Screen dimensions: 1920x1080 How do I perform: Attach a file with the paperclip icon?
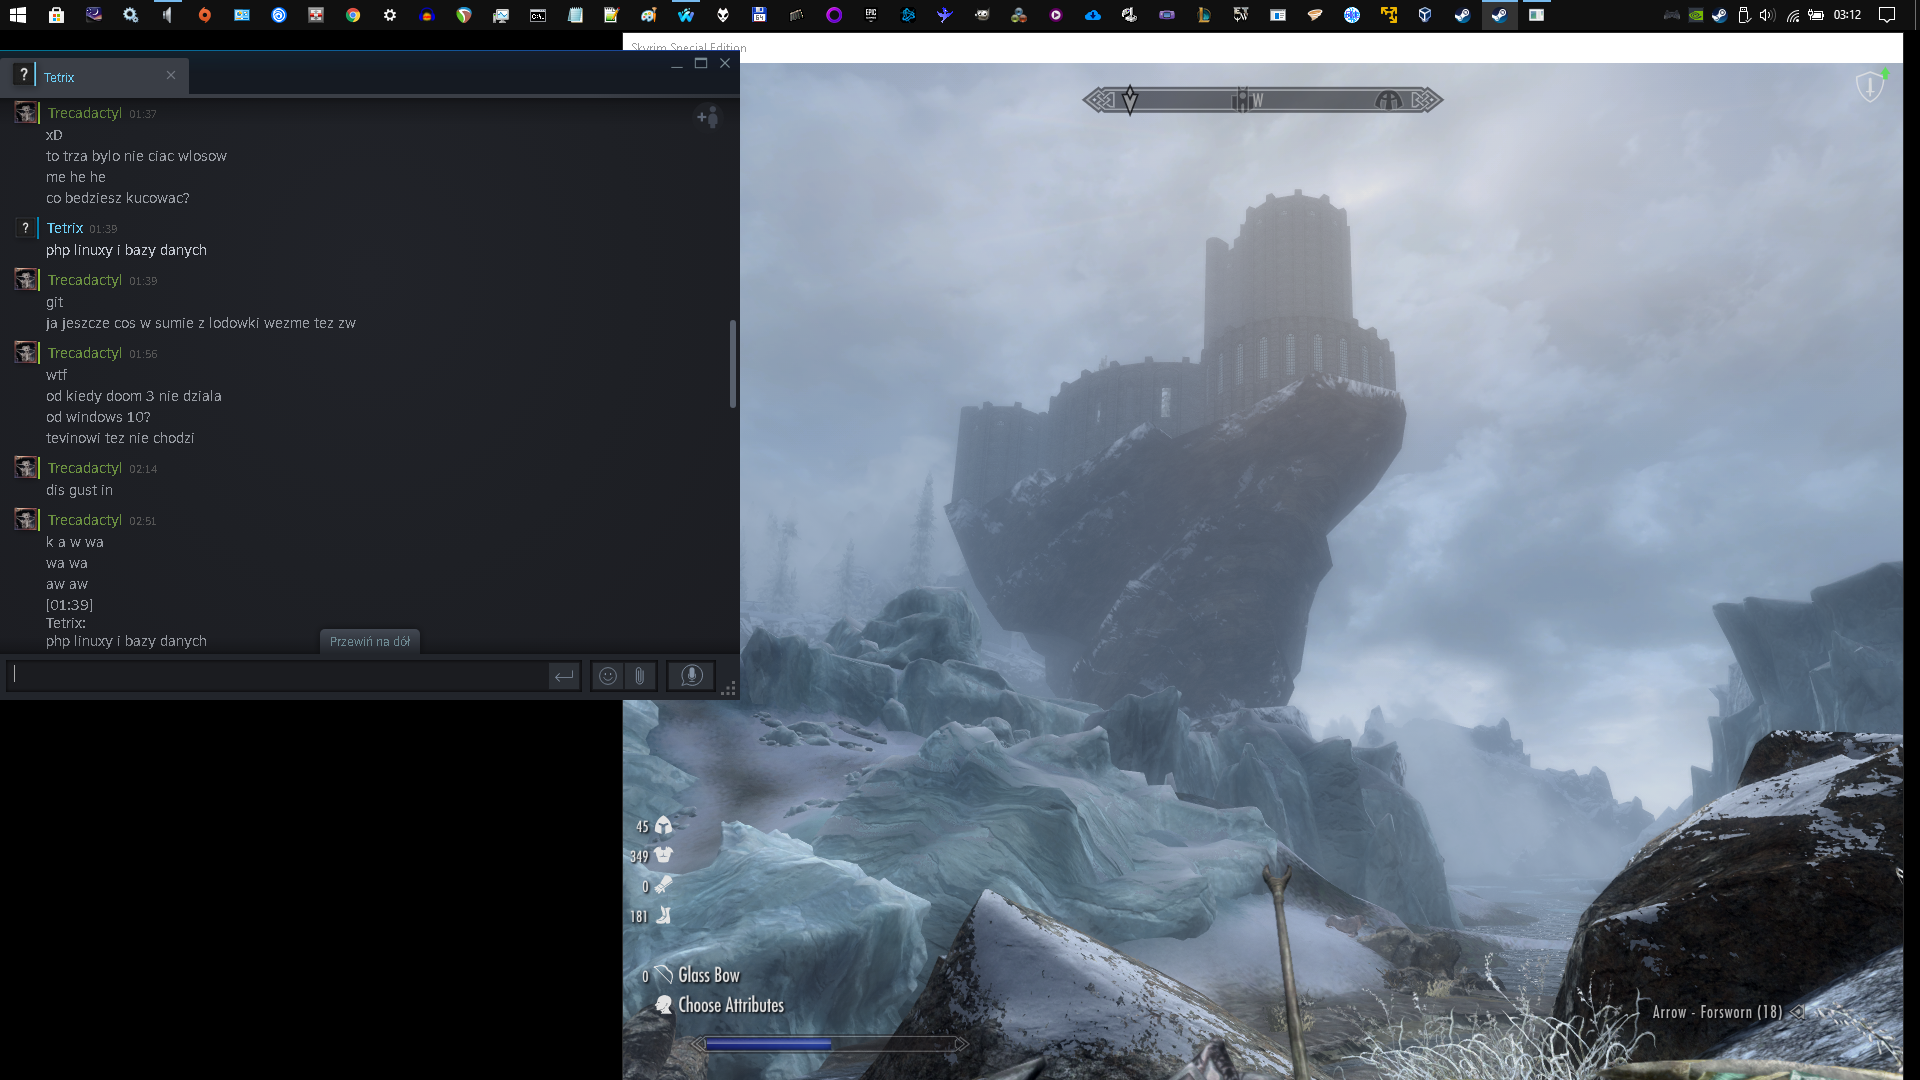coord(640,676)
